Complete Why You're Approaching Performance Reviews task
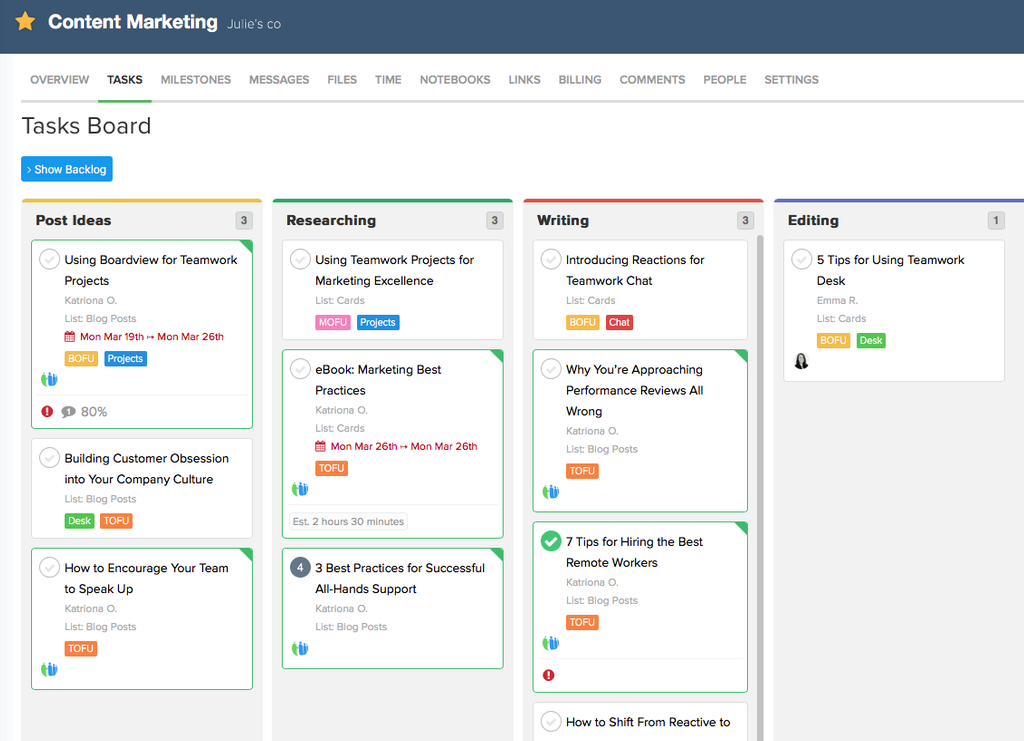The image size is (1024, 741). (x=551, y=369)
